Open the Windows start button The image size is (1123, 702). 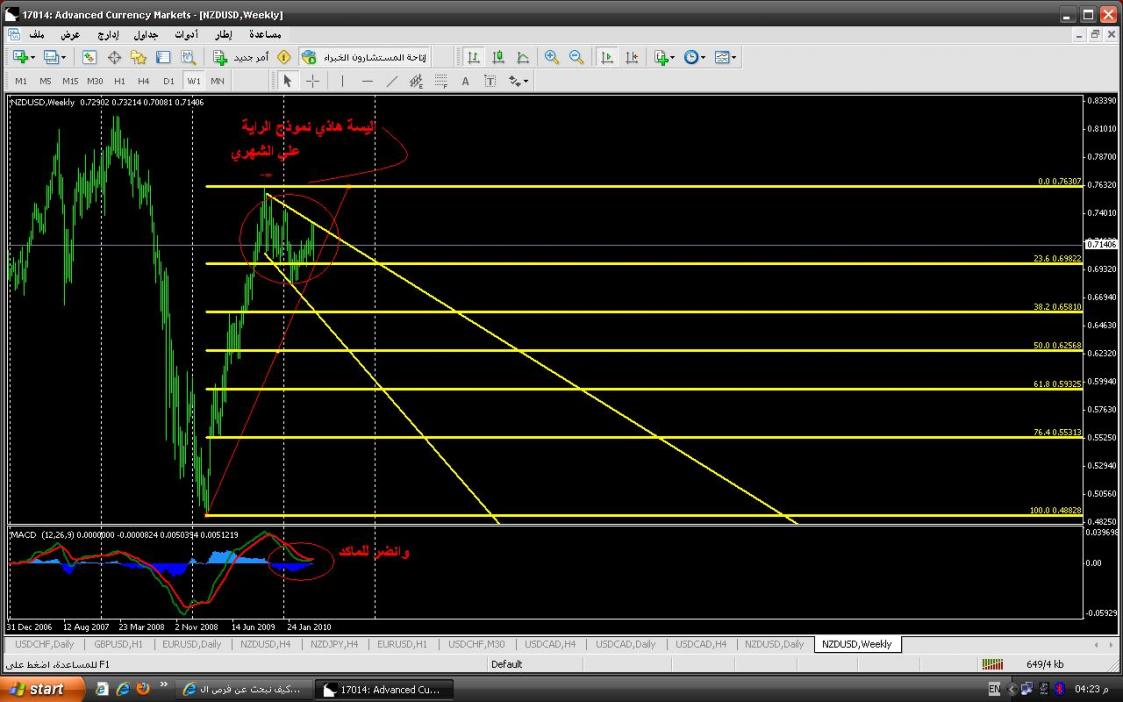tap(36, 689)
